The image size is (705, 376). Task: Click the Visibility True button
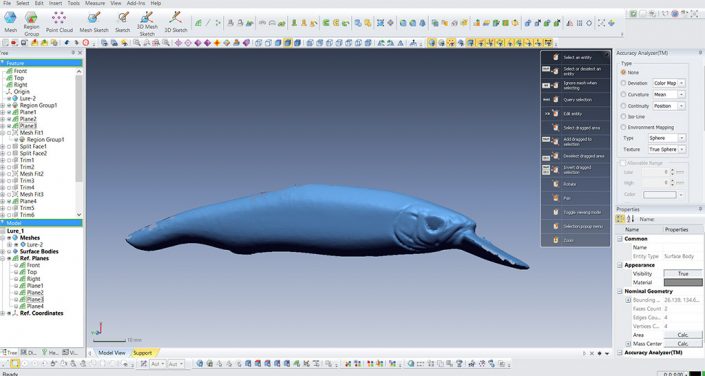[x=683, y=273]
